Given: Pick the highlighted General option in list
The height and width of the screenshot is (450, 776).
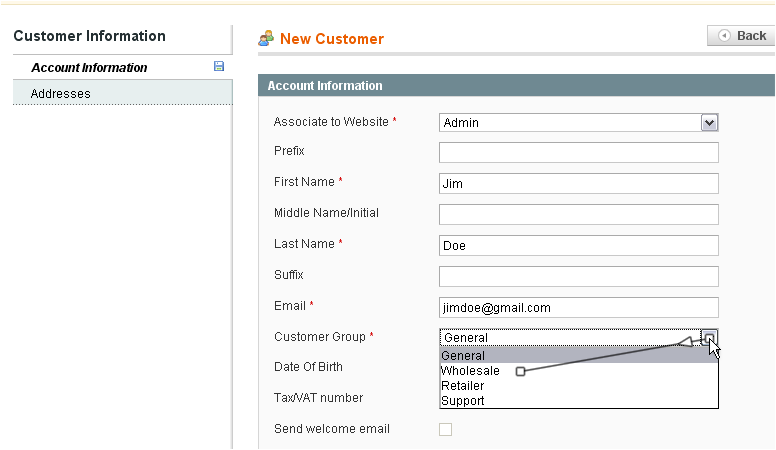Looking at the screenshot, I should click(x=579, y=355).
